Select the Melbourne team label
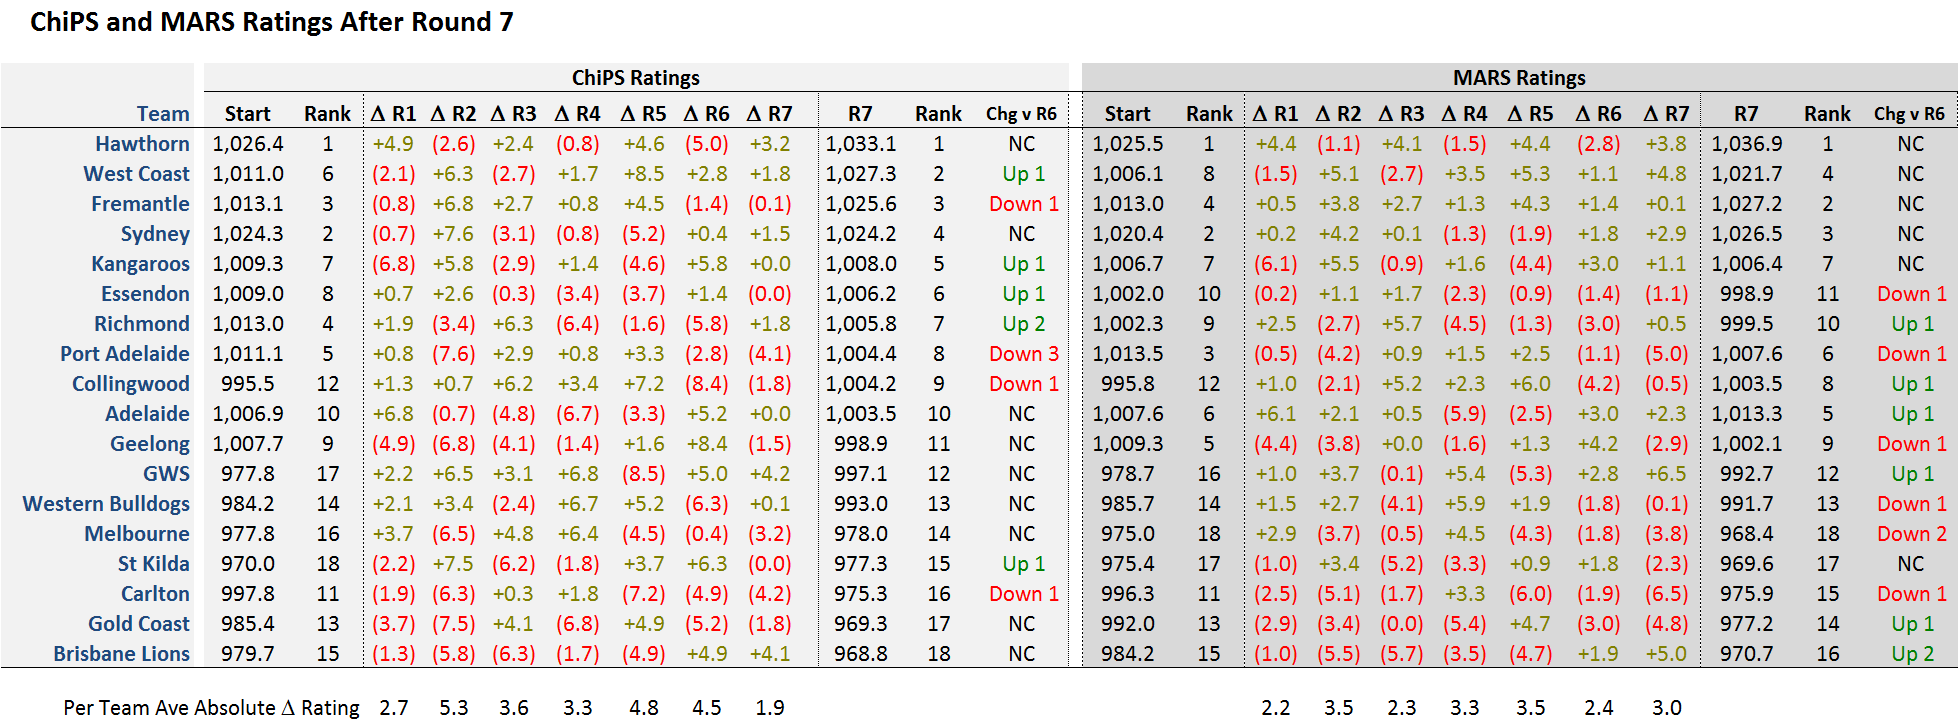 coord(137,534)
